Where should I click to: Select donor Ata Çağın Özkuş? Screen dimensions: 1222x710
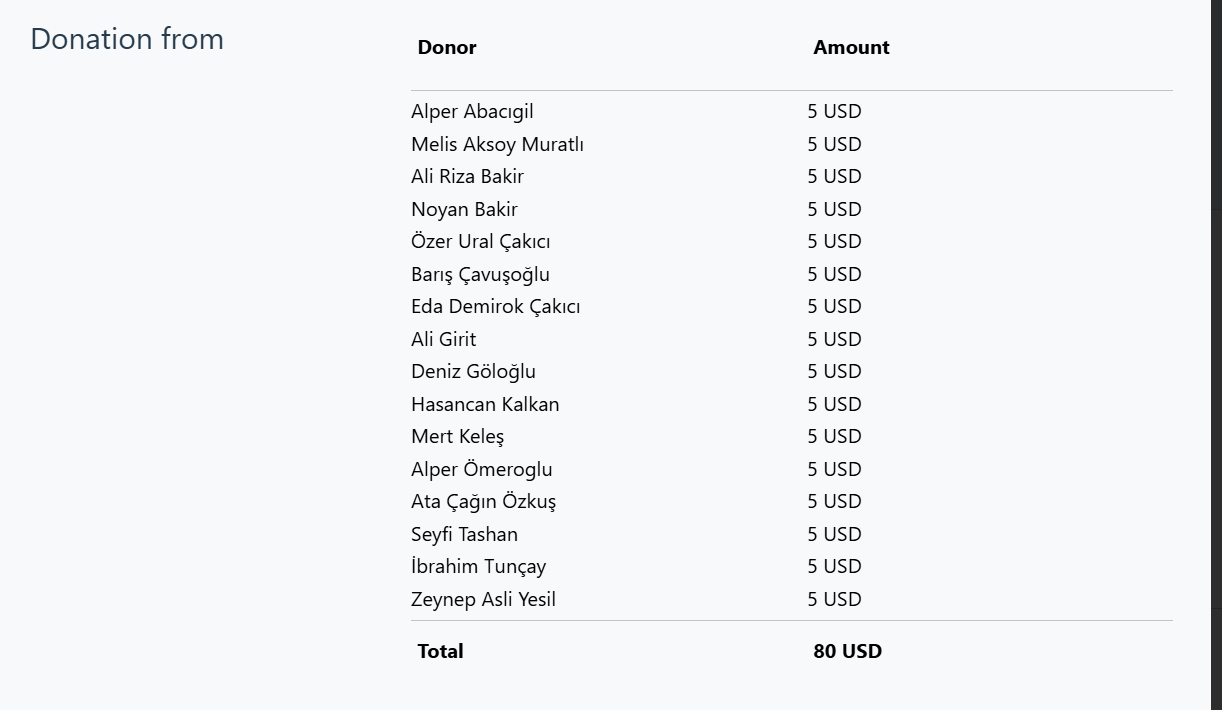[483, 501]
